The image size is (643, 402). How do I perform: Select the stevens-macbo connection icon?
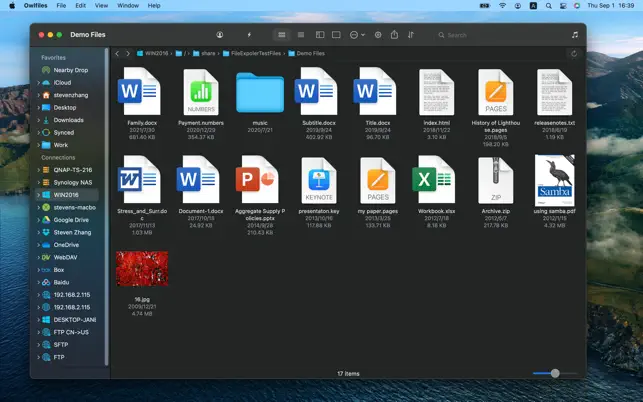point(46,207)
